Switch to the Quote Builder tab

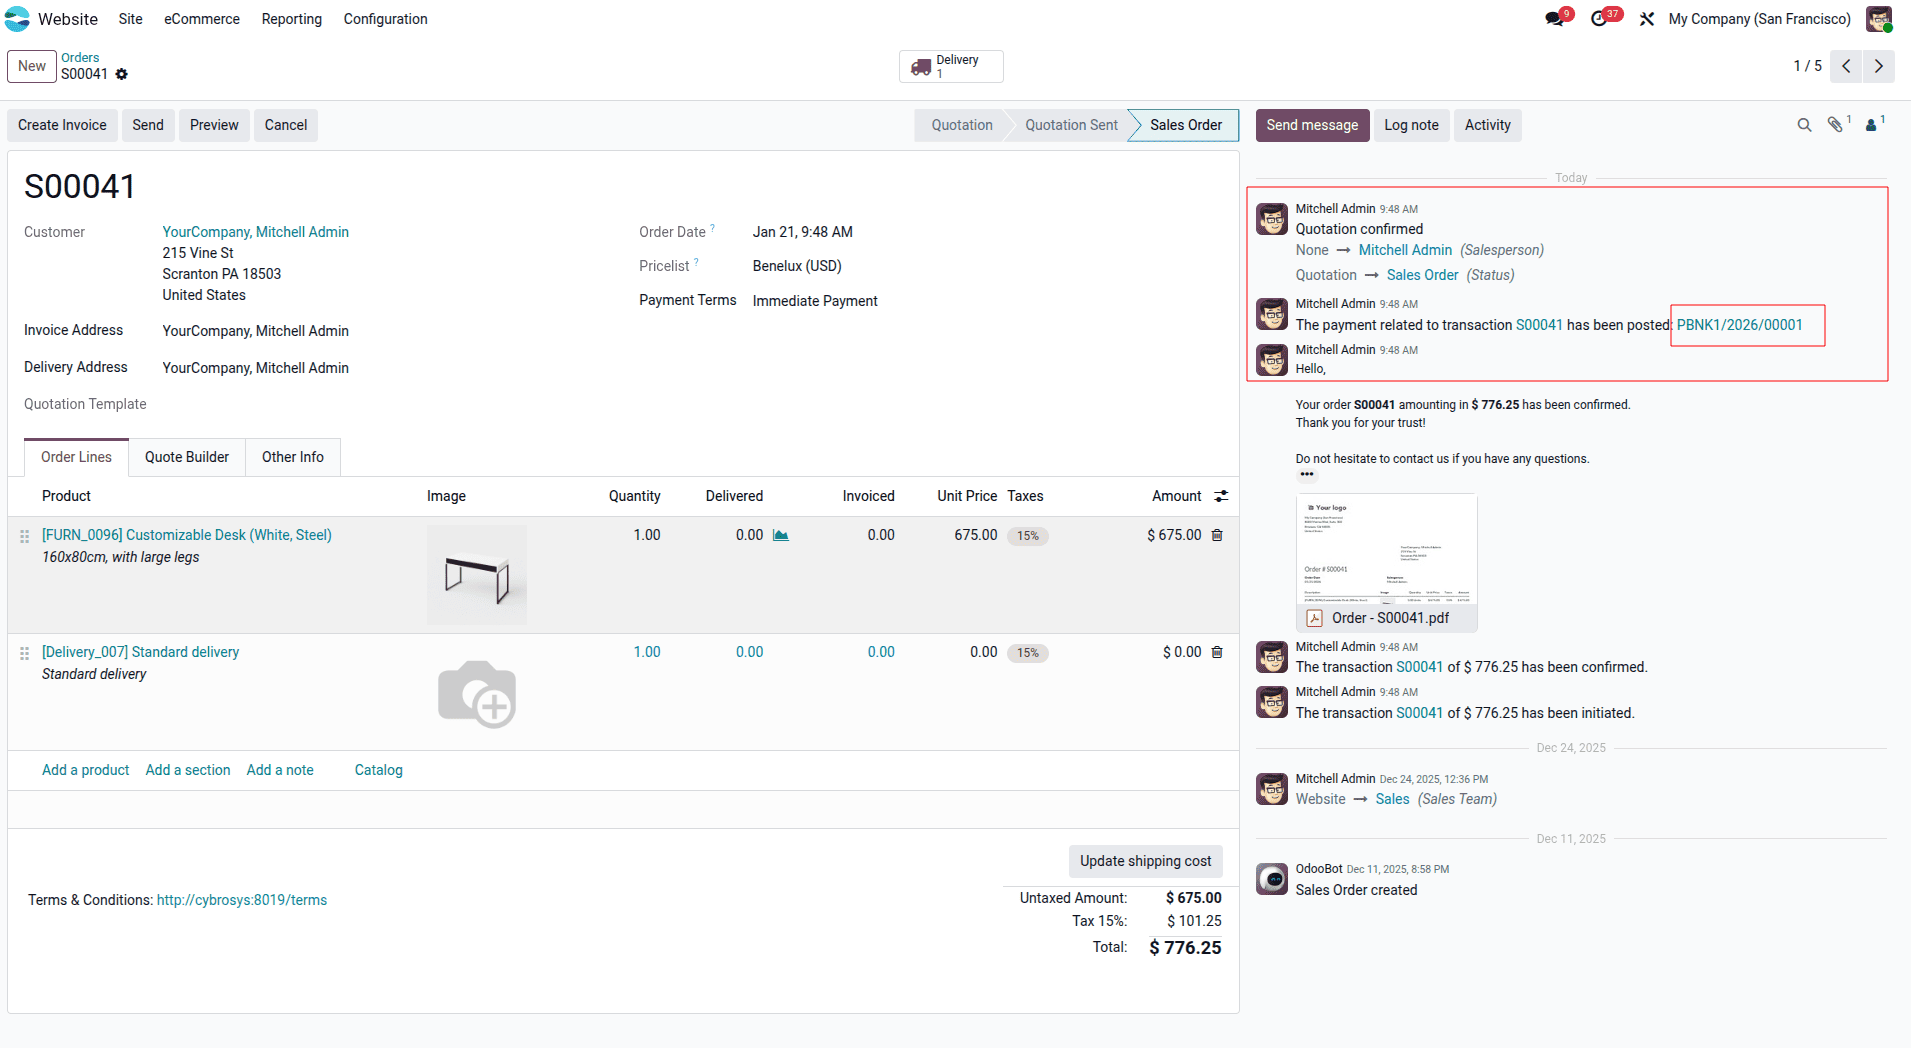click(186, 457)
